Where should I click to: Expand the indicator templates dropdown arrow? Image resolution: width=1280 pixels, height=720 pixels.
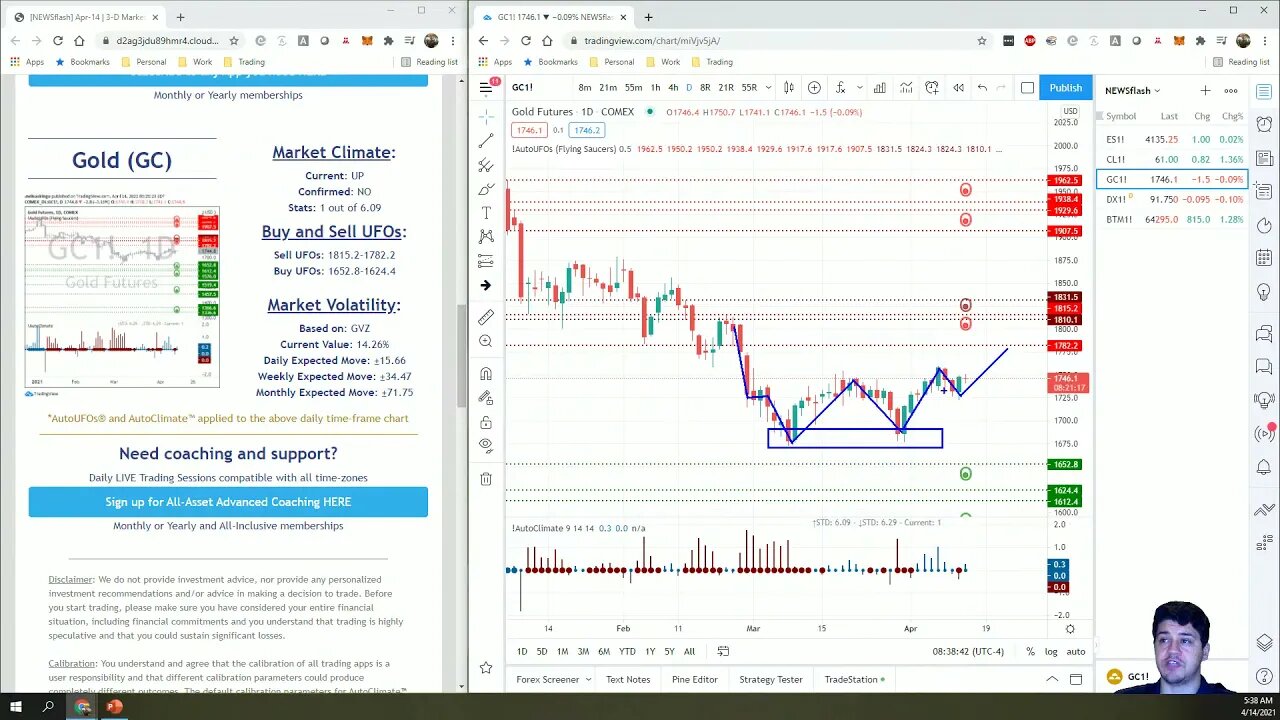859,88
